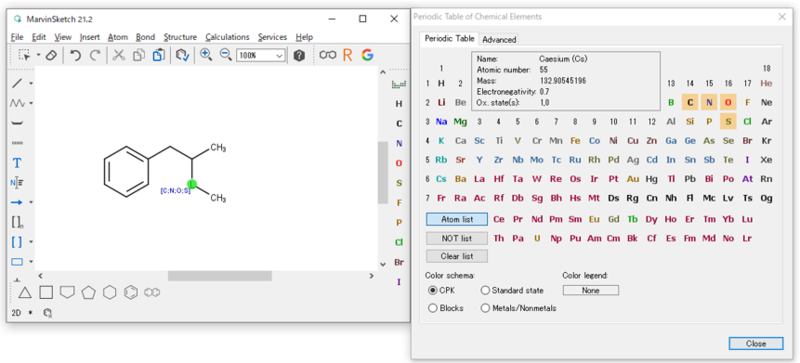Insert the cyclopentane pentagon template
800x363 pixels.
tap(89, 293)
